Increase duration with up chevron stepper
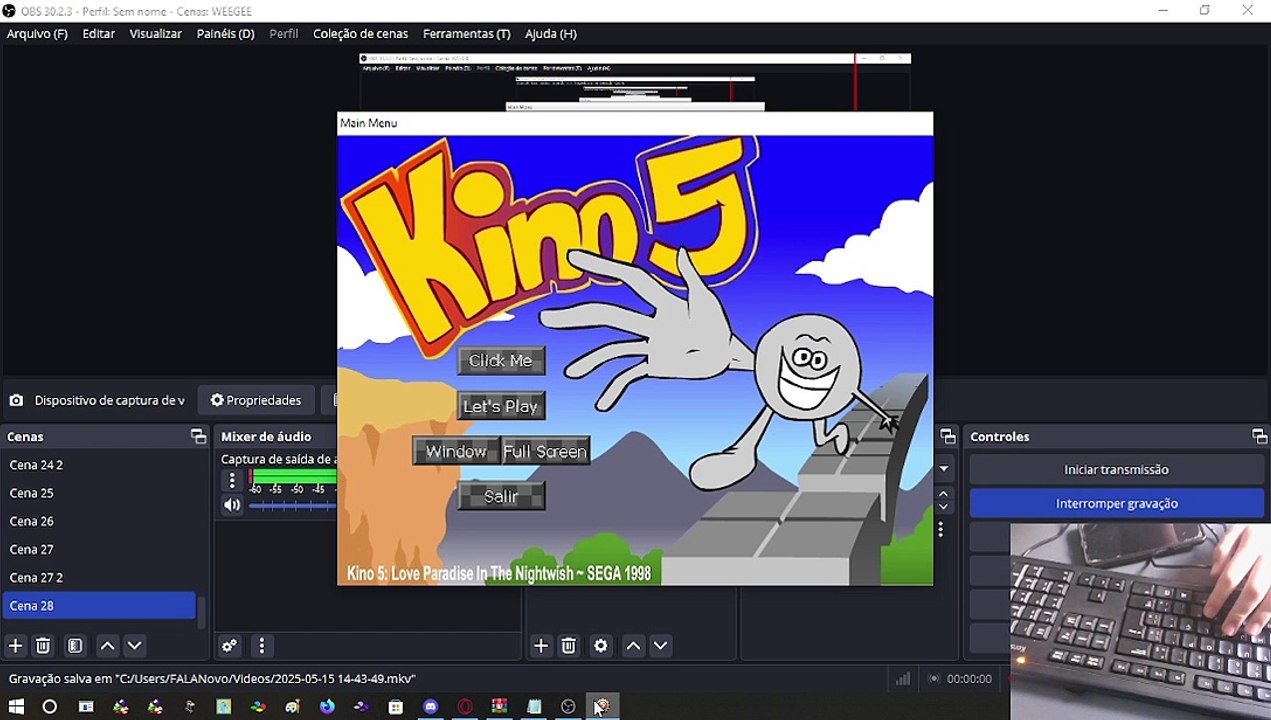This screenshot has width=1271, height=720. click(943, 494)
